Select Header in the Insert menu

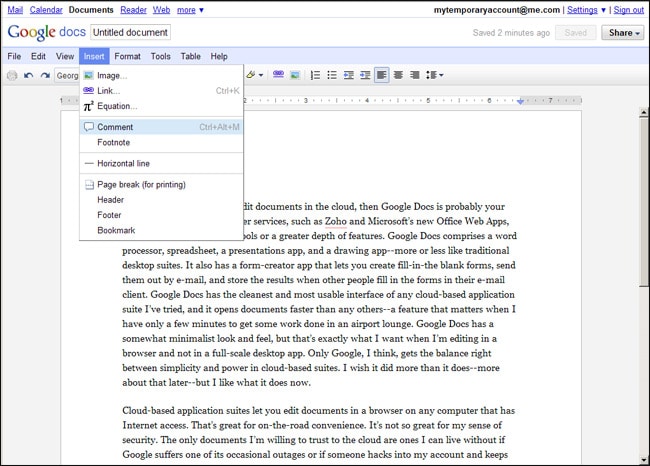[161, 200]
